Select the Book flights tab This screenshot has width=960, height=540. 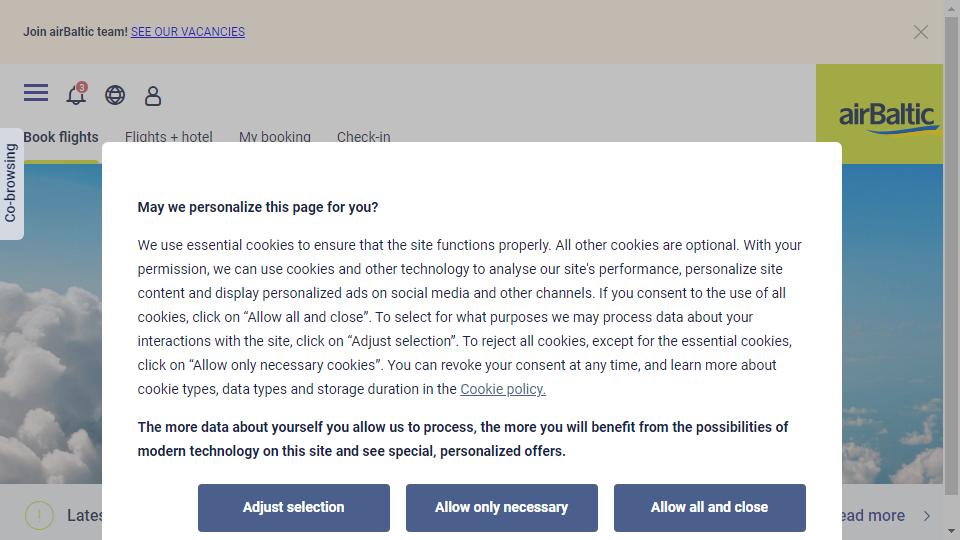pyautogui.click(x=61, y=137)
